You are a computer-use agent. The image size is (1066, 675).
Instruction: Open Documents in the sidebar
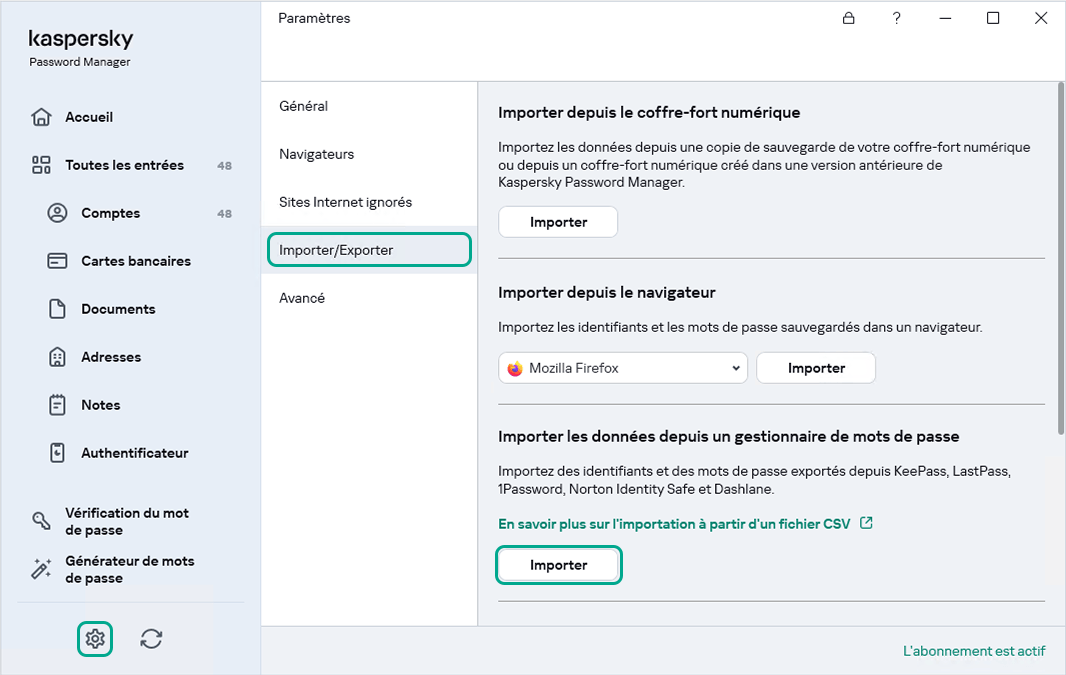[118, 309]
